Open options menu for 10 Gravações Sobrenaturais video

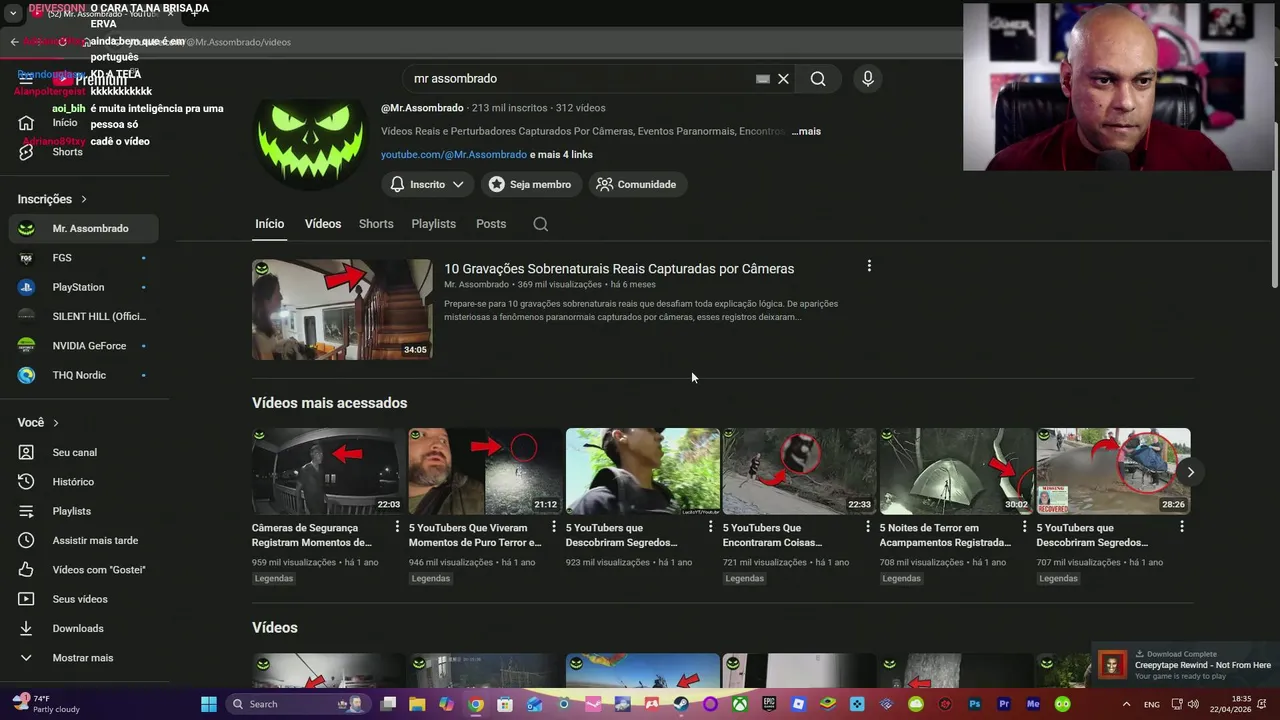click(869, 266)
